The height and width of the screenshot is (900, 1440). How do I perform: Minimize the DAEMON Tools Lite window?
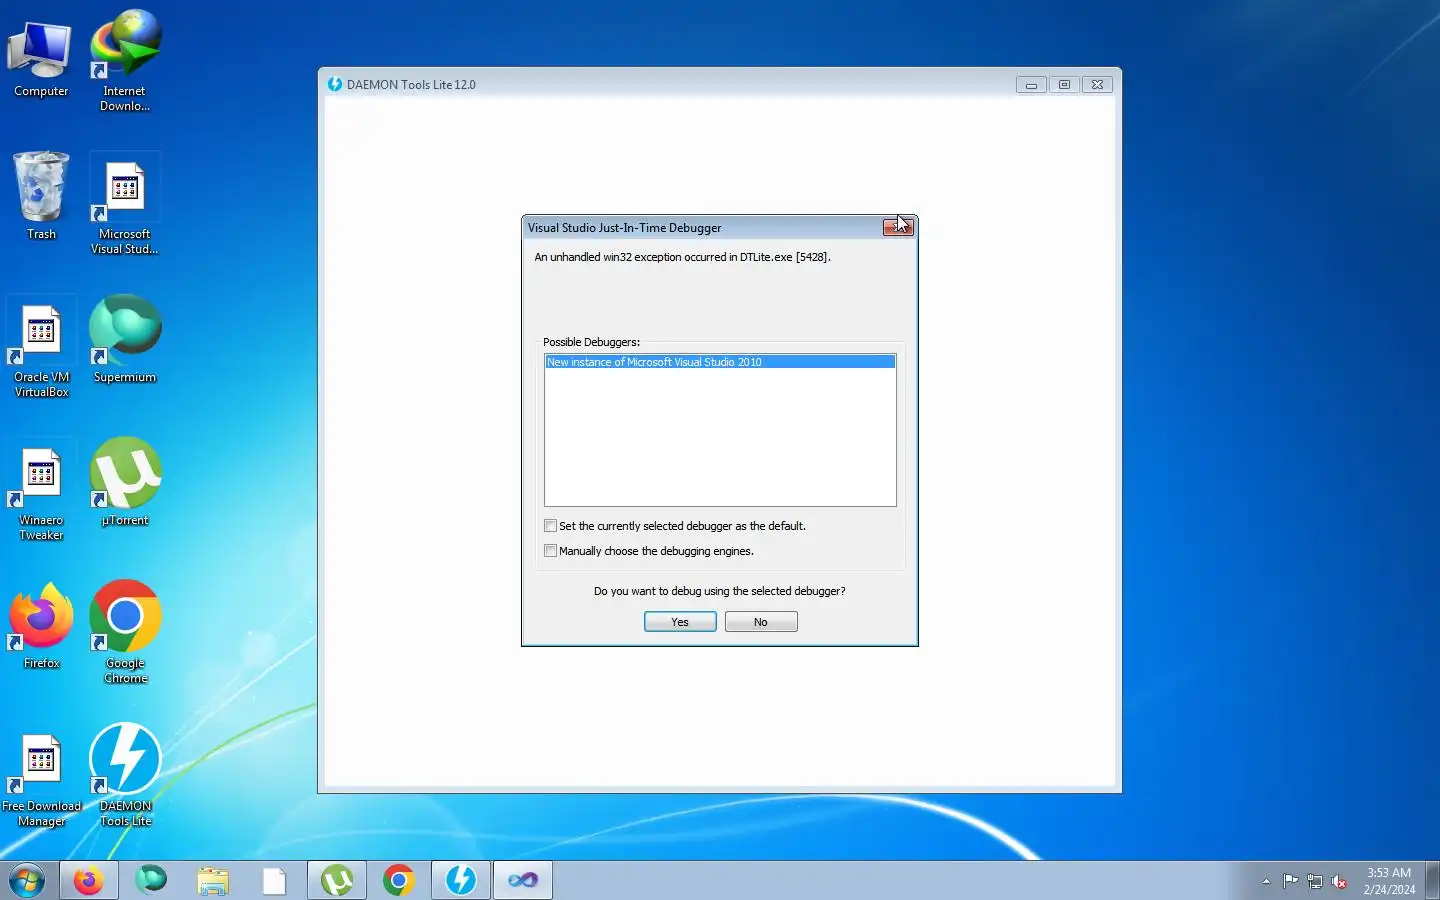[x=1031, y=85]
